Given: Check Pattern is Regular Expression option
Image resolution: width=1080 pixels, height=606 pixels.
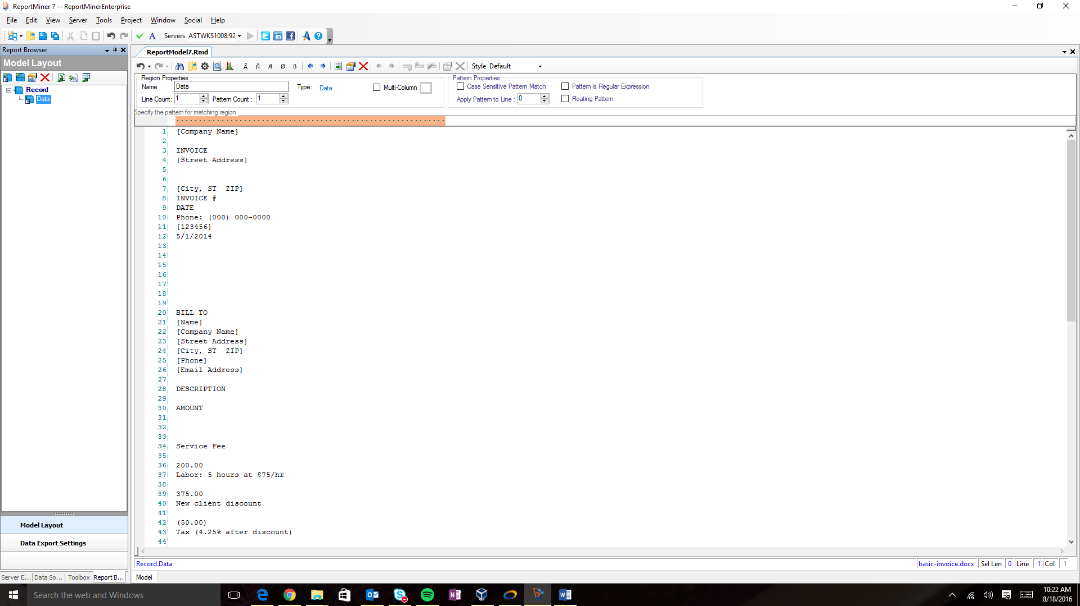Looking at the screenshot, I should tap(565, 87).
